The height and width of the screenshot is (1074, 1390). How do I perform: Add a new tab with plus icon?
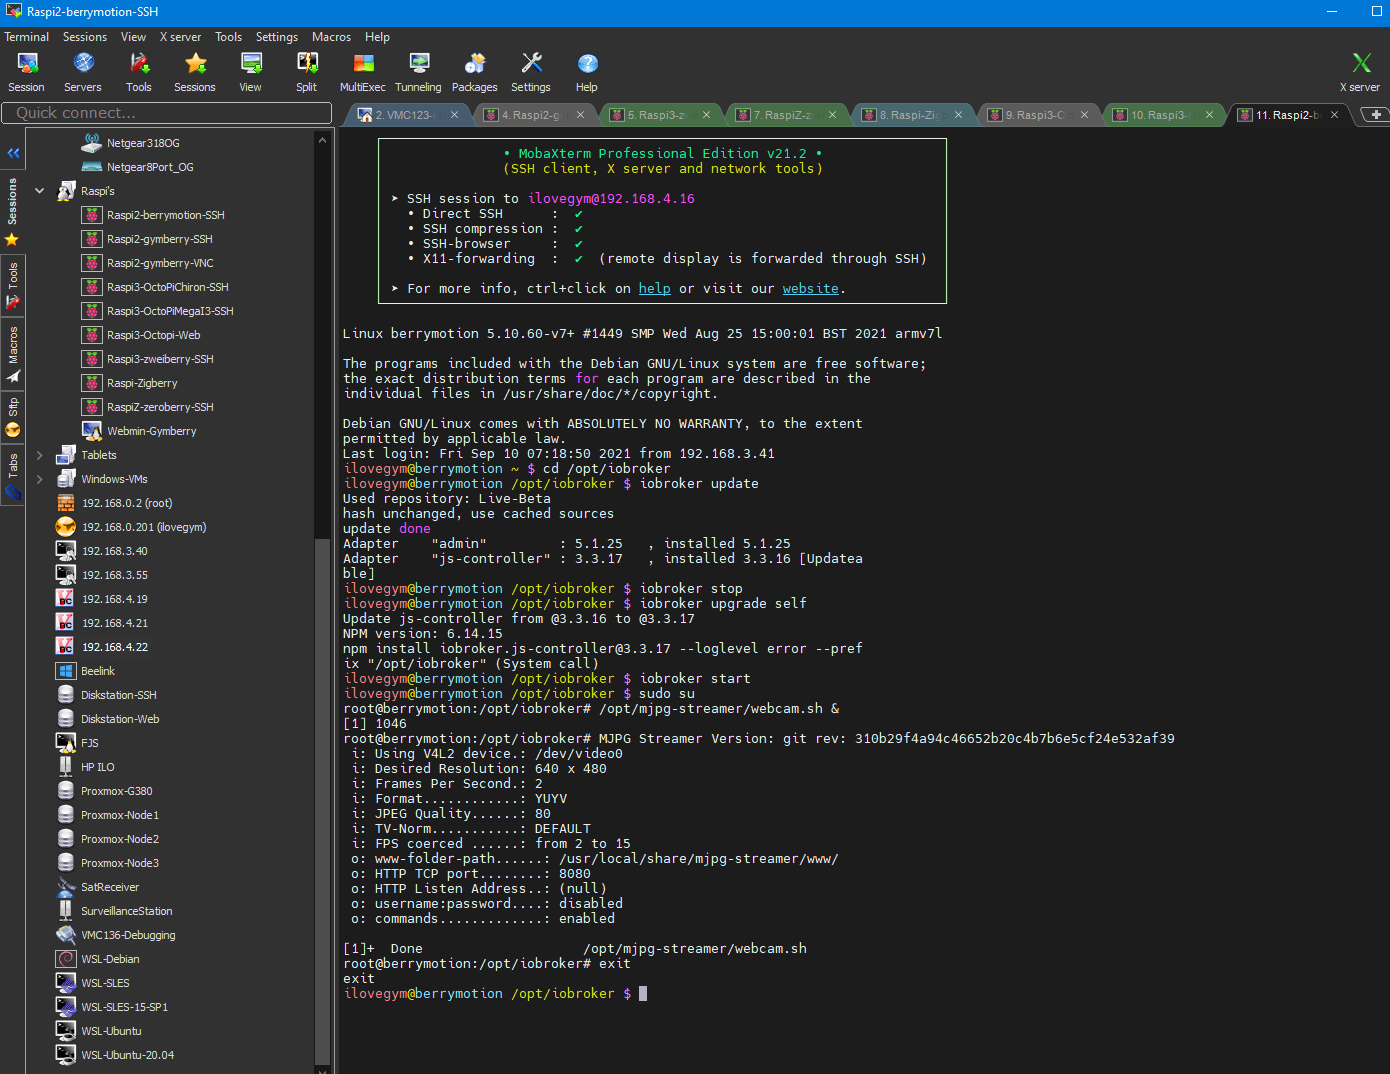1375,115
